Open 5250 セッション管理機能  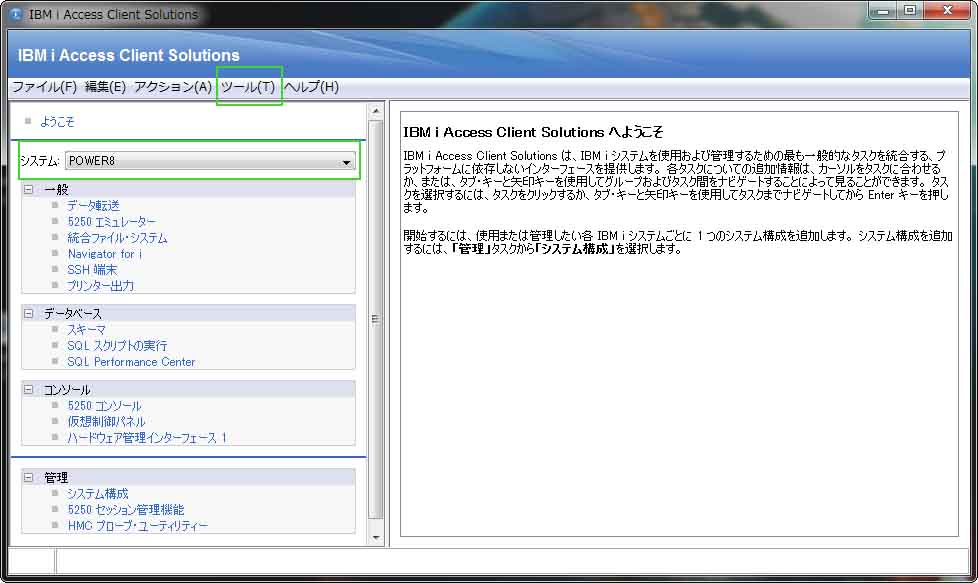pyautogui.click(x=125, y=510)
